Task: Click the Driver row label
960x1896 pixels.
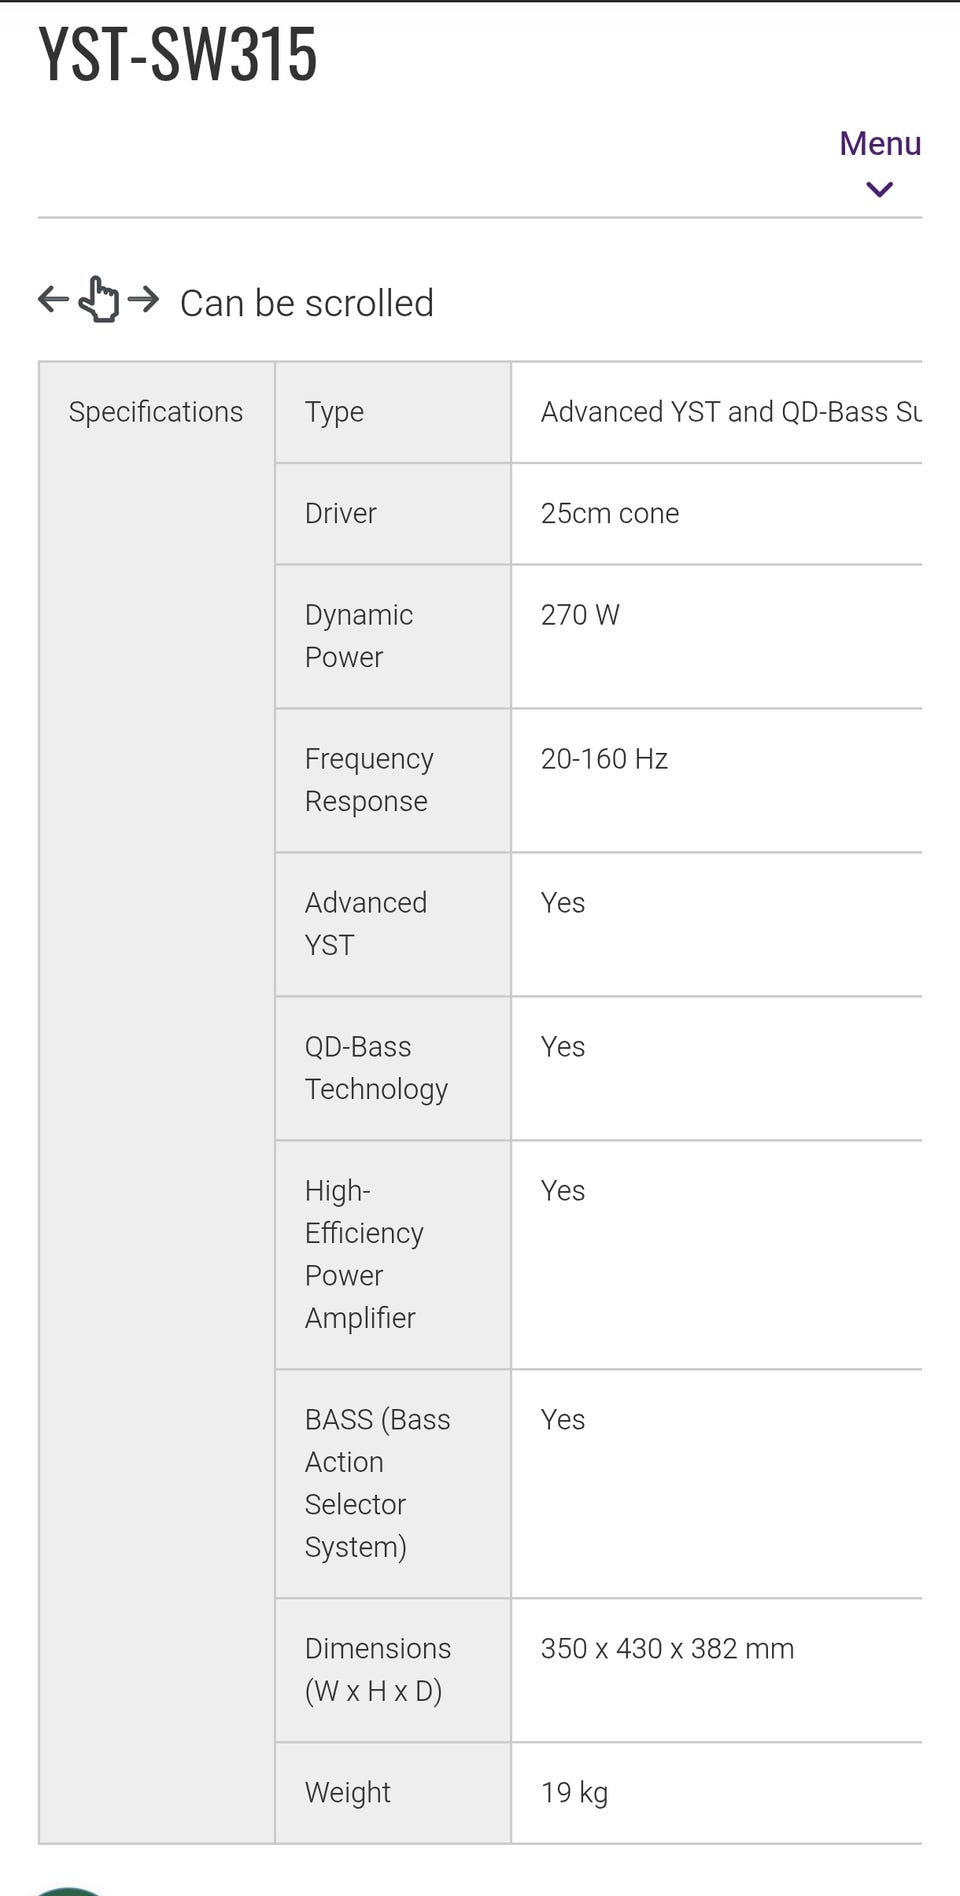Action: [341, 513]
